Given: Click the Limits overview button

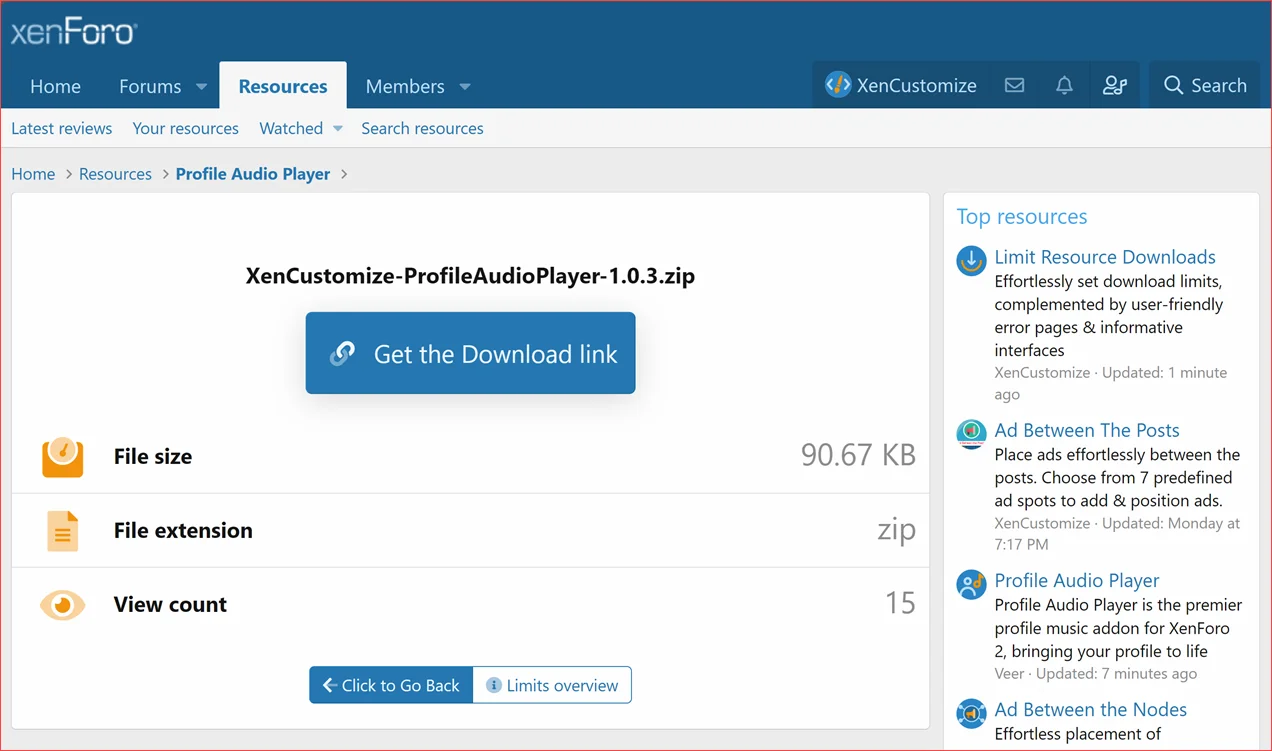Looking at the screenshot, I should pyautogui.click(x=552, y=685).
